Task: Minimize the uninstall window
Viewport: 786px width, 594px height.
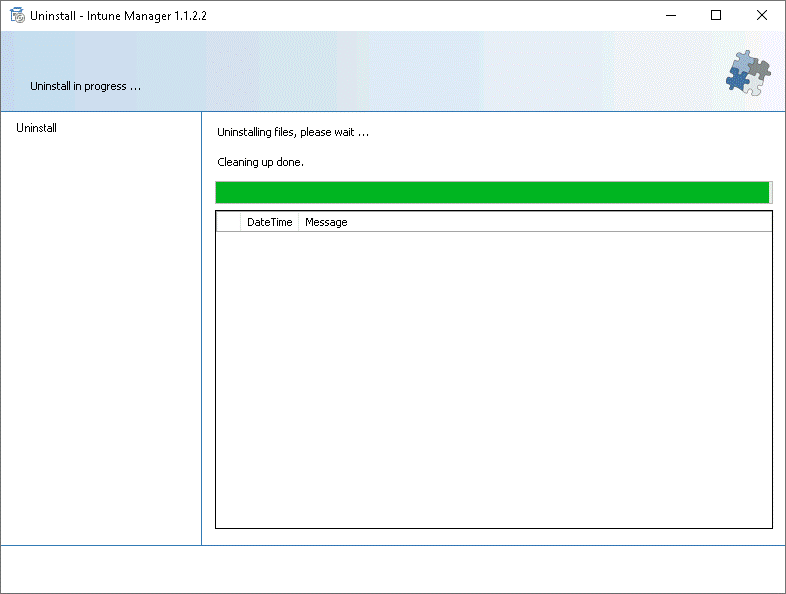Action: point(671,16)
